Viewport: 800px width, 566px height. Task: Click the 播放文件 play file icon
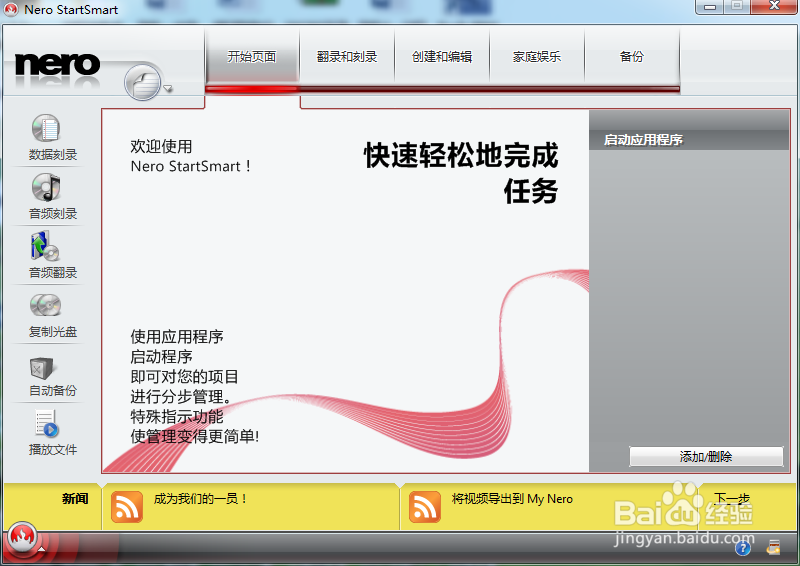tap(46, 423)
